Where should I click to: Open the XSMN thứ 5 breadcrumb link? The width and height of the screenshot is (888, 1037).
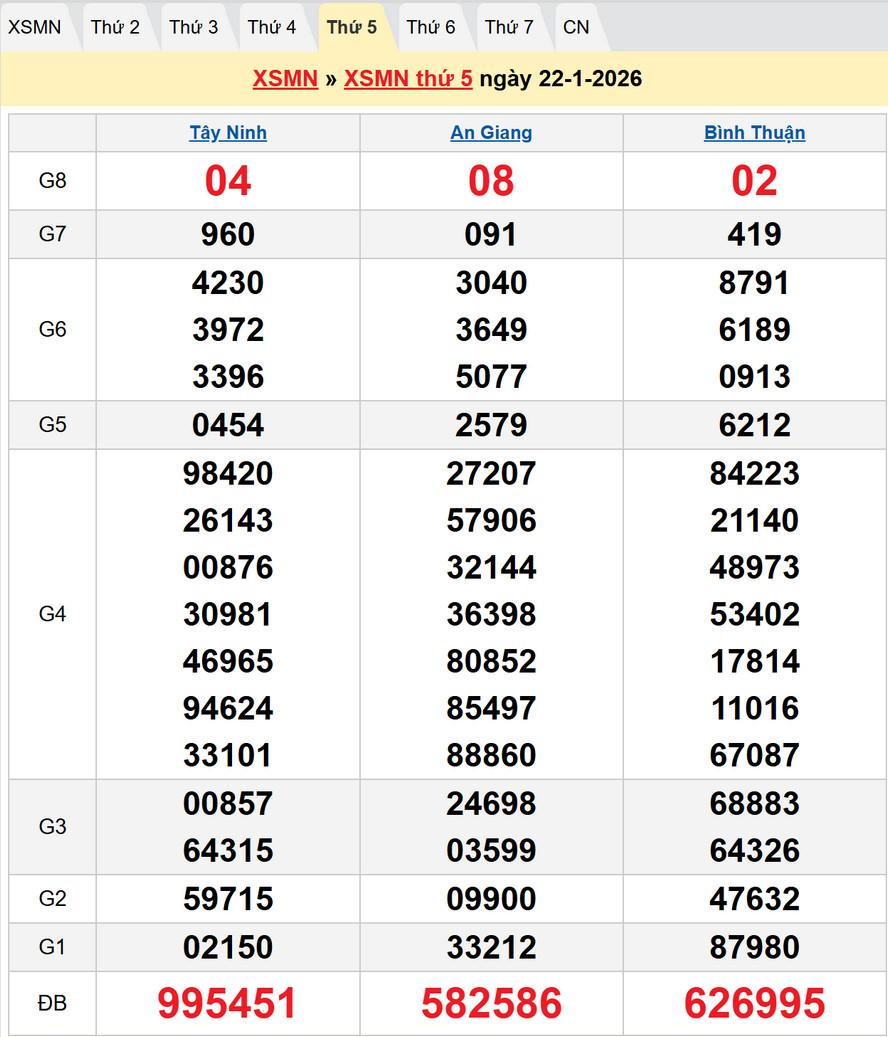(408, 79)
